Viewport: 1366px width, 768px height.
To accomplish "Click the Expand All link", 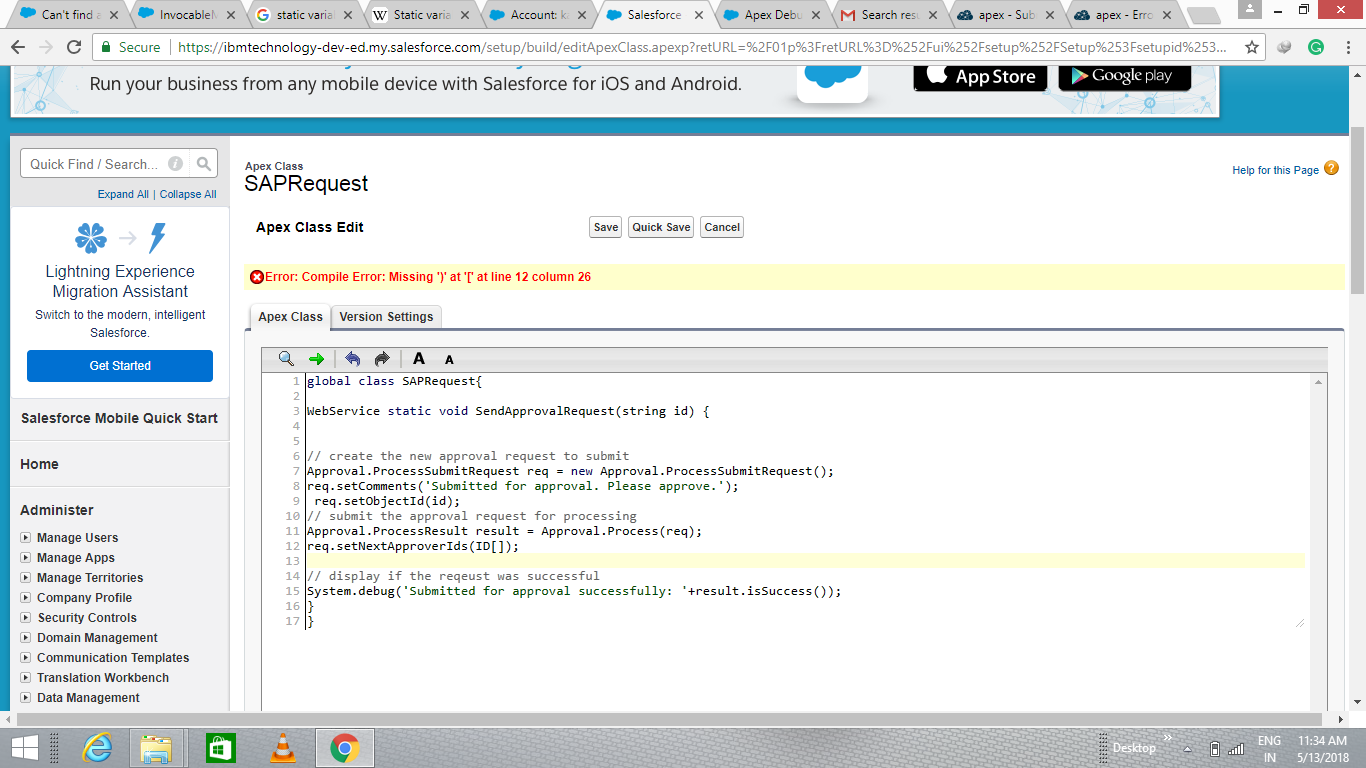I will [123, 194].
